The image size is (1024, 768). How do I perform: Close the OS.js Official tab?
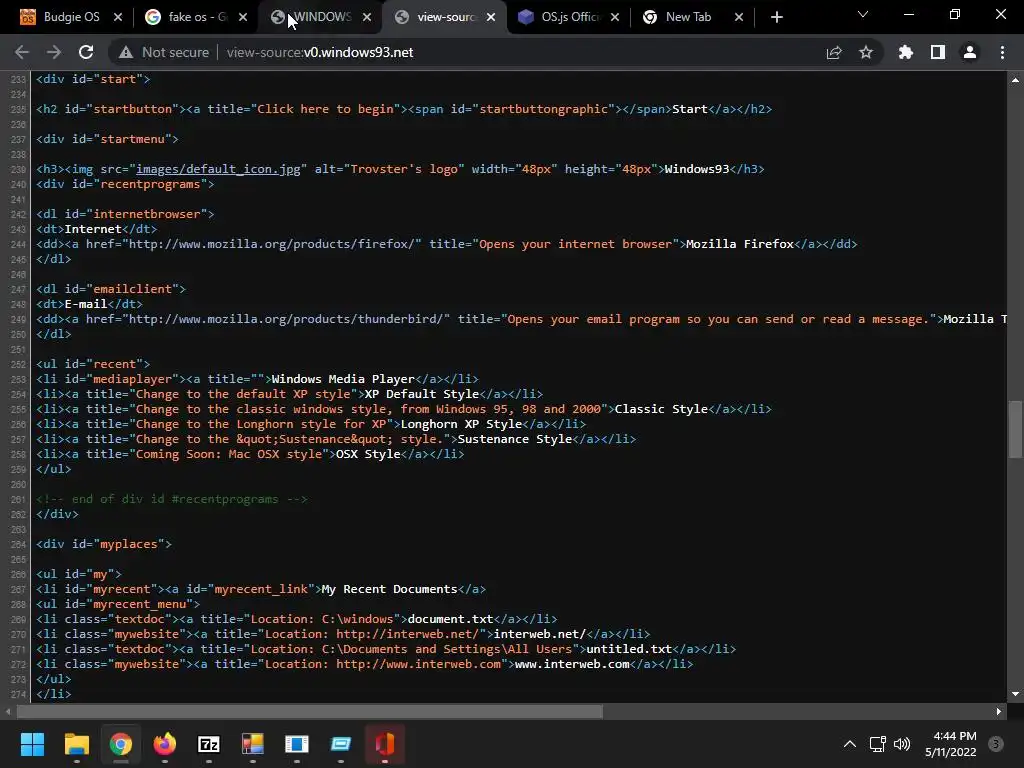pyautogui.click(x=615, y=18)
